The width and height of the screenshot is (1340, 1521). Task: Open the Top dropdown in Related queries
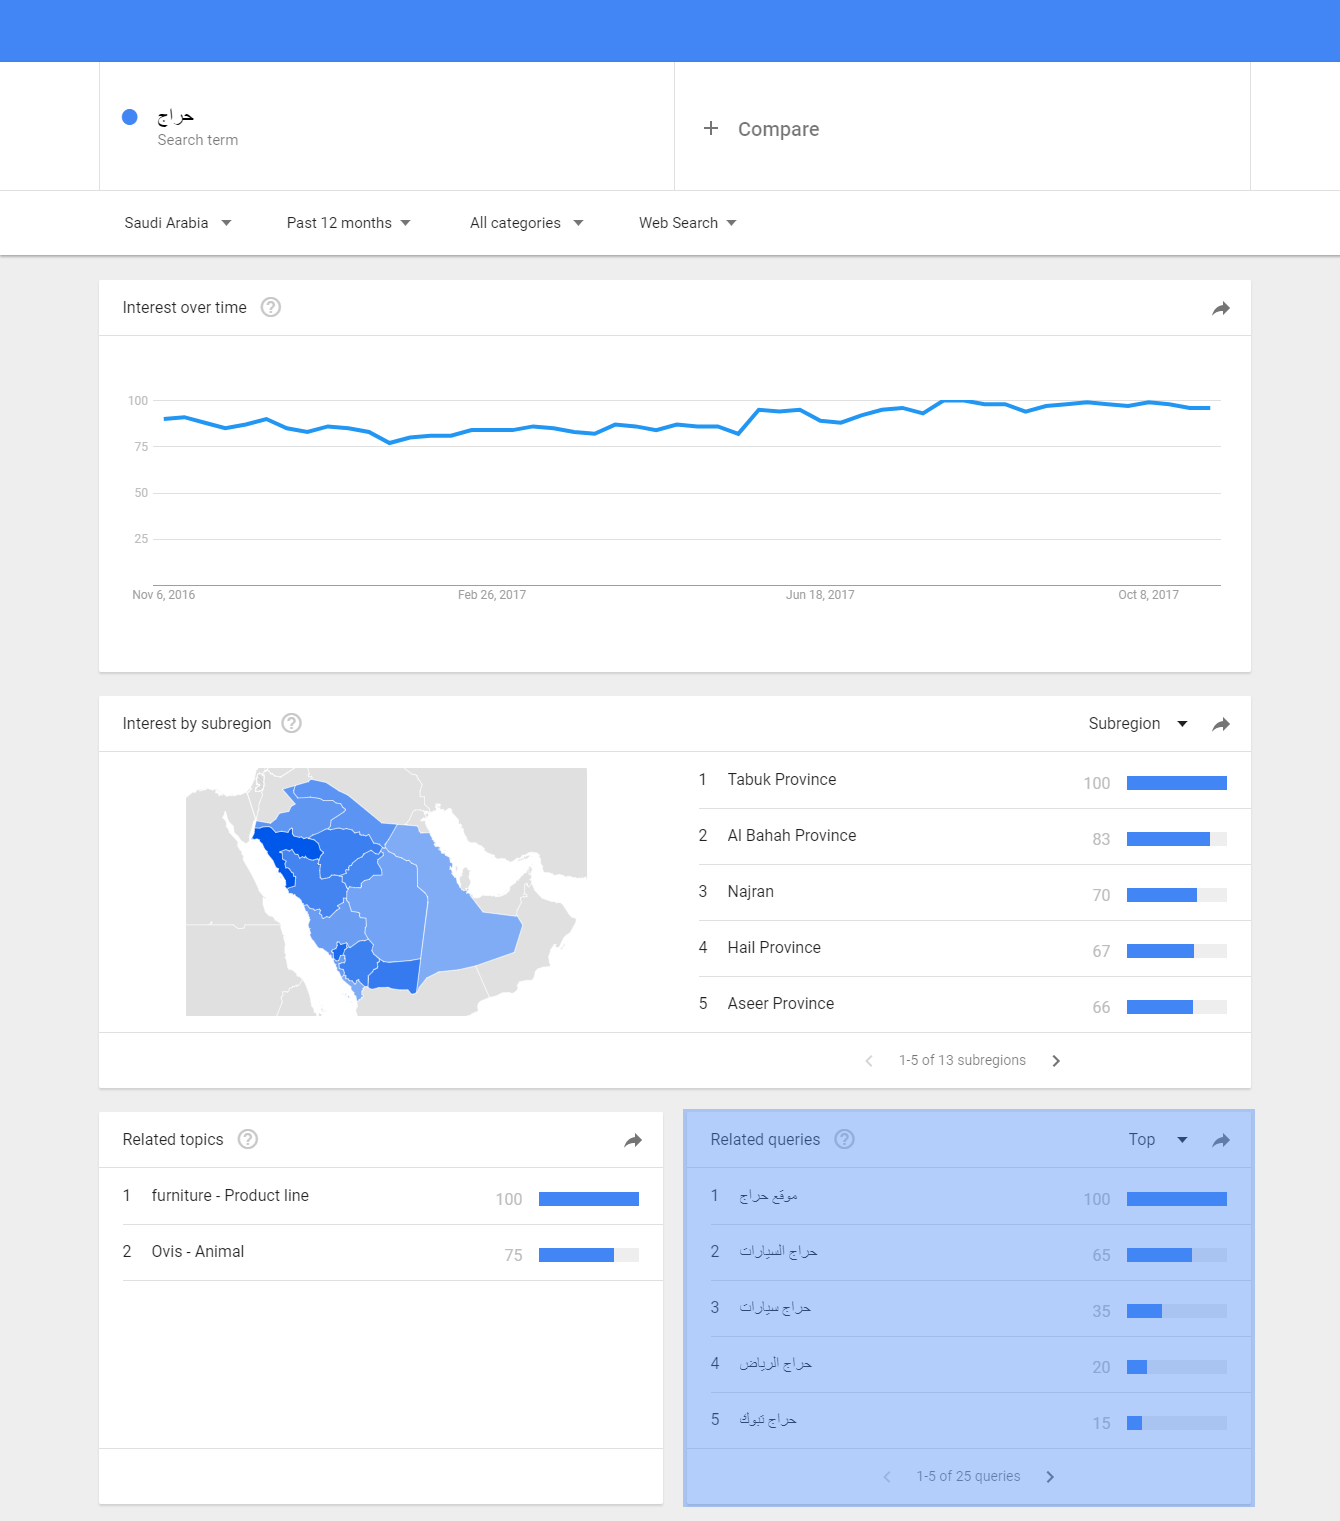(1158, 1139)
